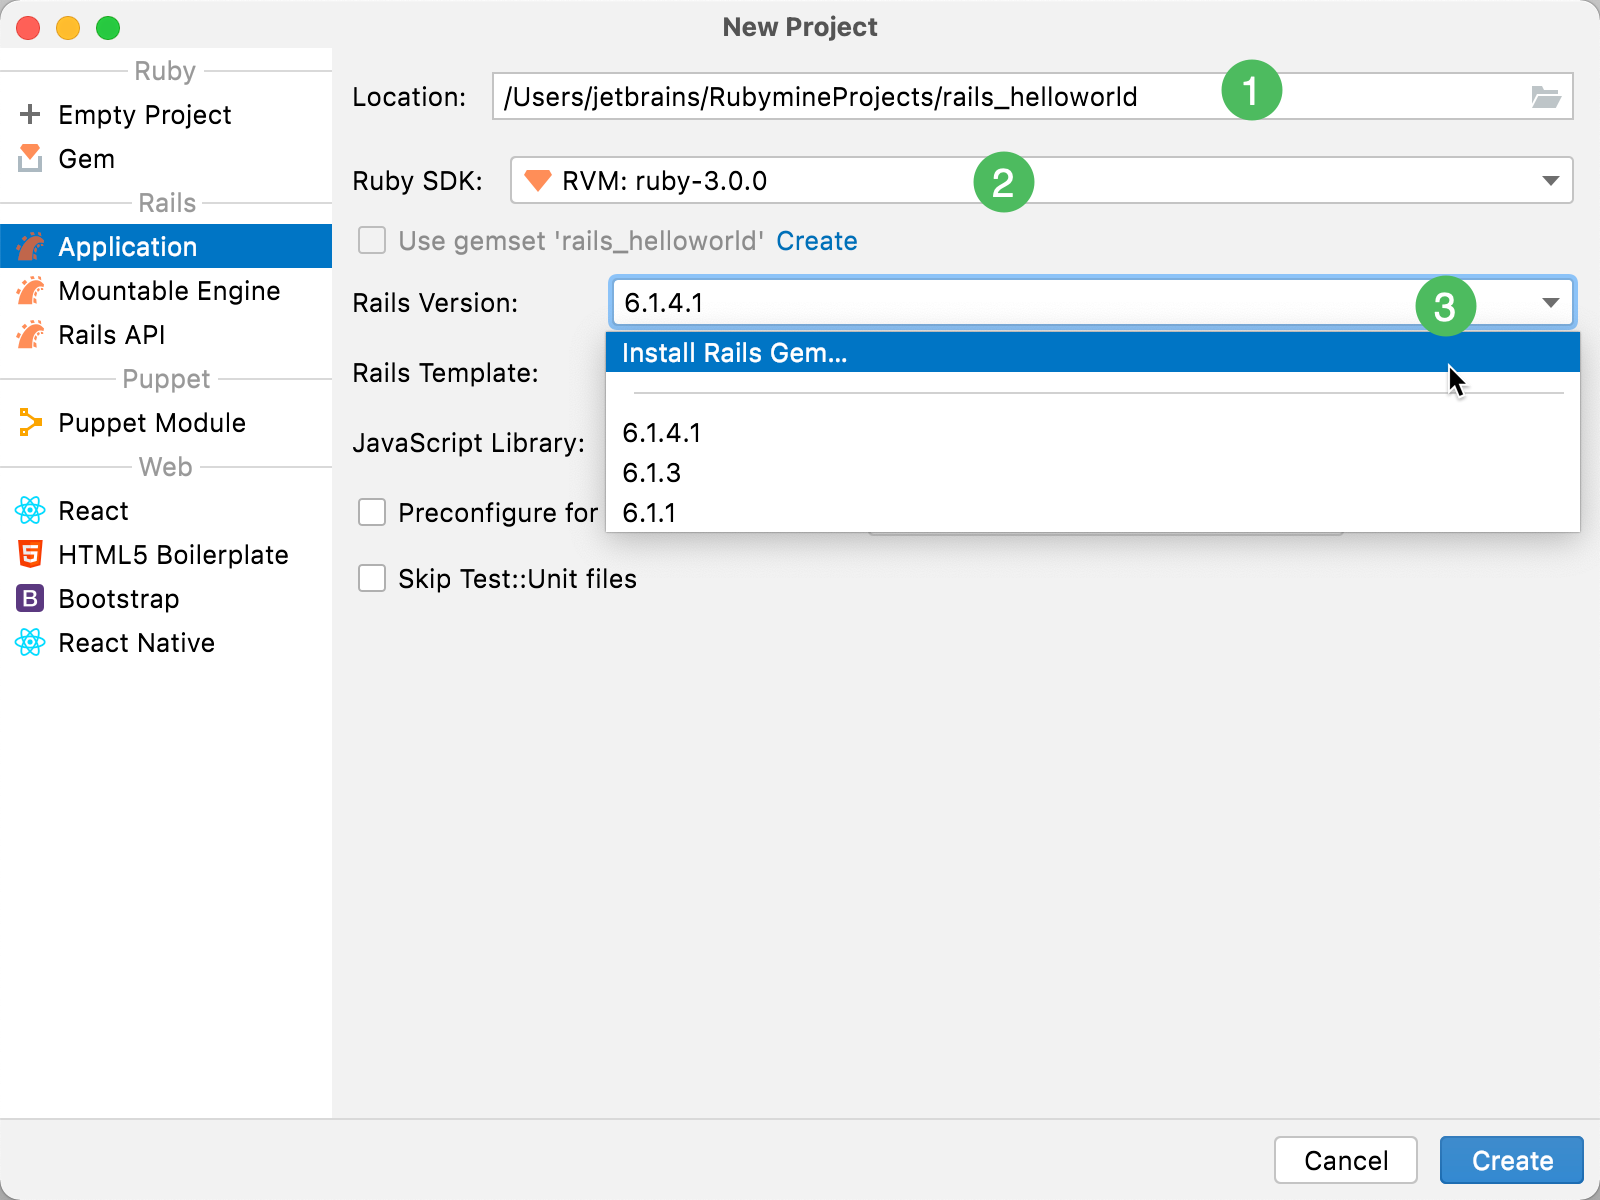
Task: Close the New Project window
Action: 28,28
